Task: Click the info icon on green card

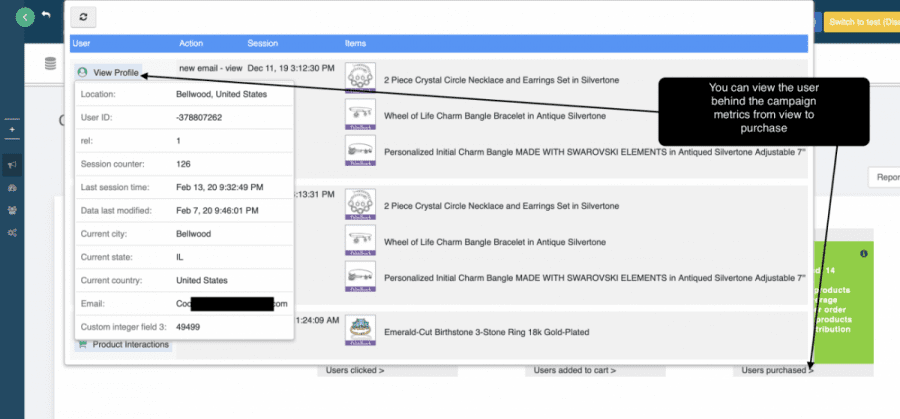Action: point(863,254)
